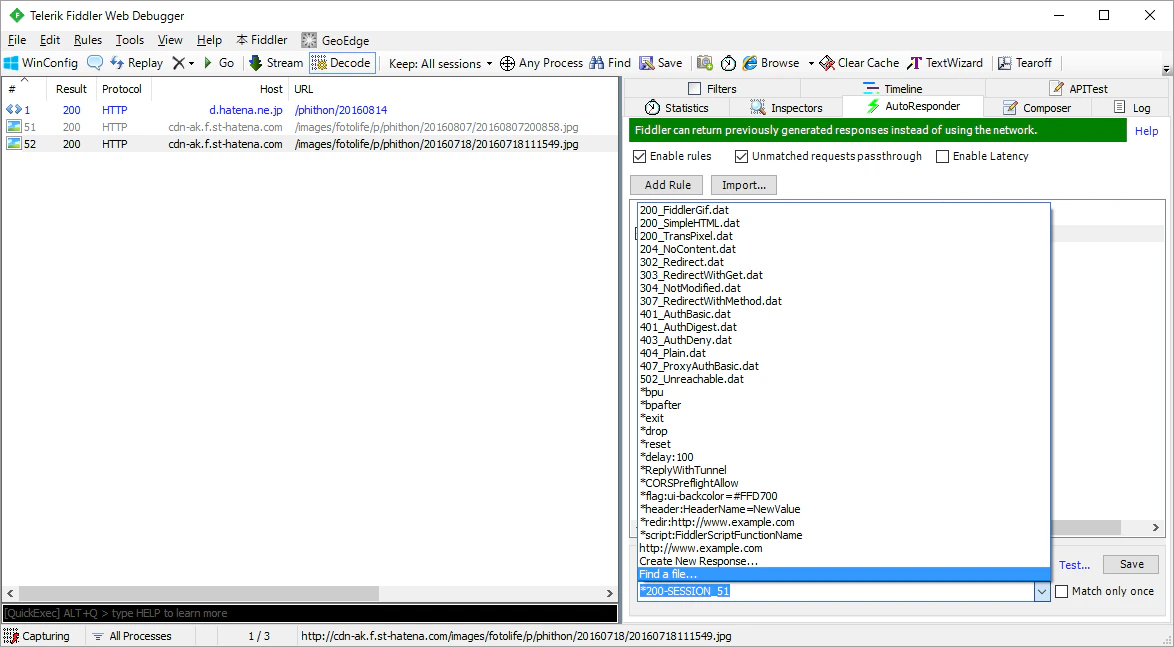
Task: Click Tearoff in the toolbar
Action: coord(1025,63)
